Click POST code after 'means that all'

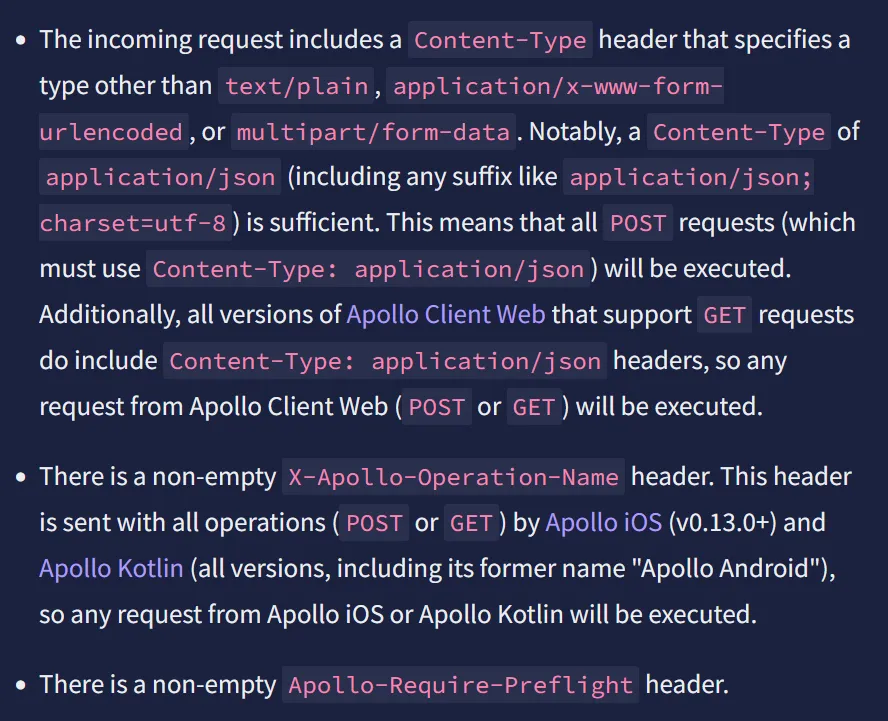tap(638, 223)
